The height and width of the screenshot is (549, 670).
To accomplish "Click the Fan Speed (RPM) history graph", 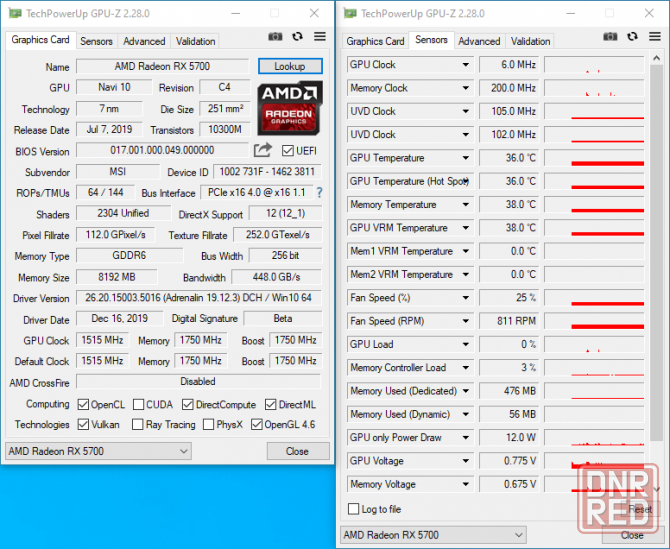I will [594, 321].
